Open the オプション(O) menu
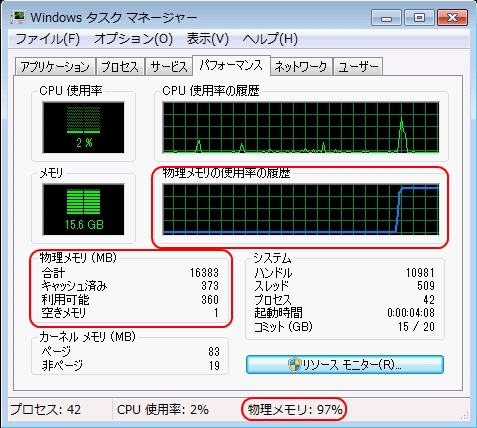477x428 pixels. coord(133,39)
